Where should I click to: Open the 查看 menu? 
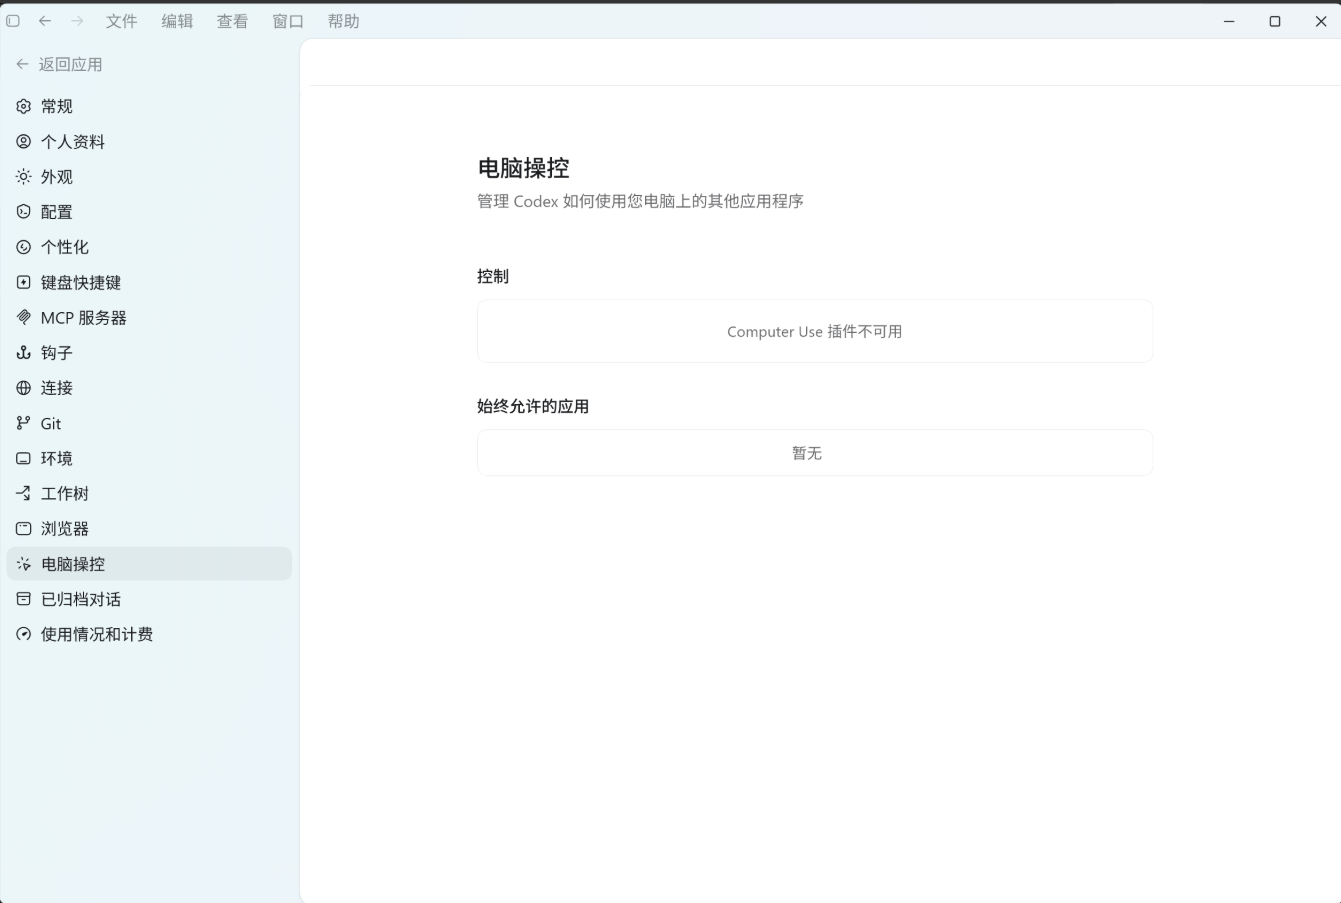pyautogui.click(x=232, y=21)
